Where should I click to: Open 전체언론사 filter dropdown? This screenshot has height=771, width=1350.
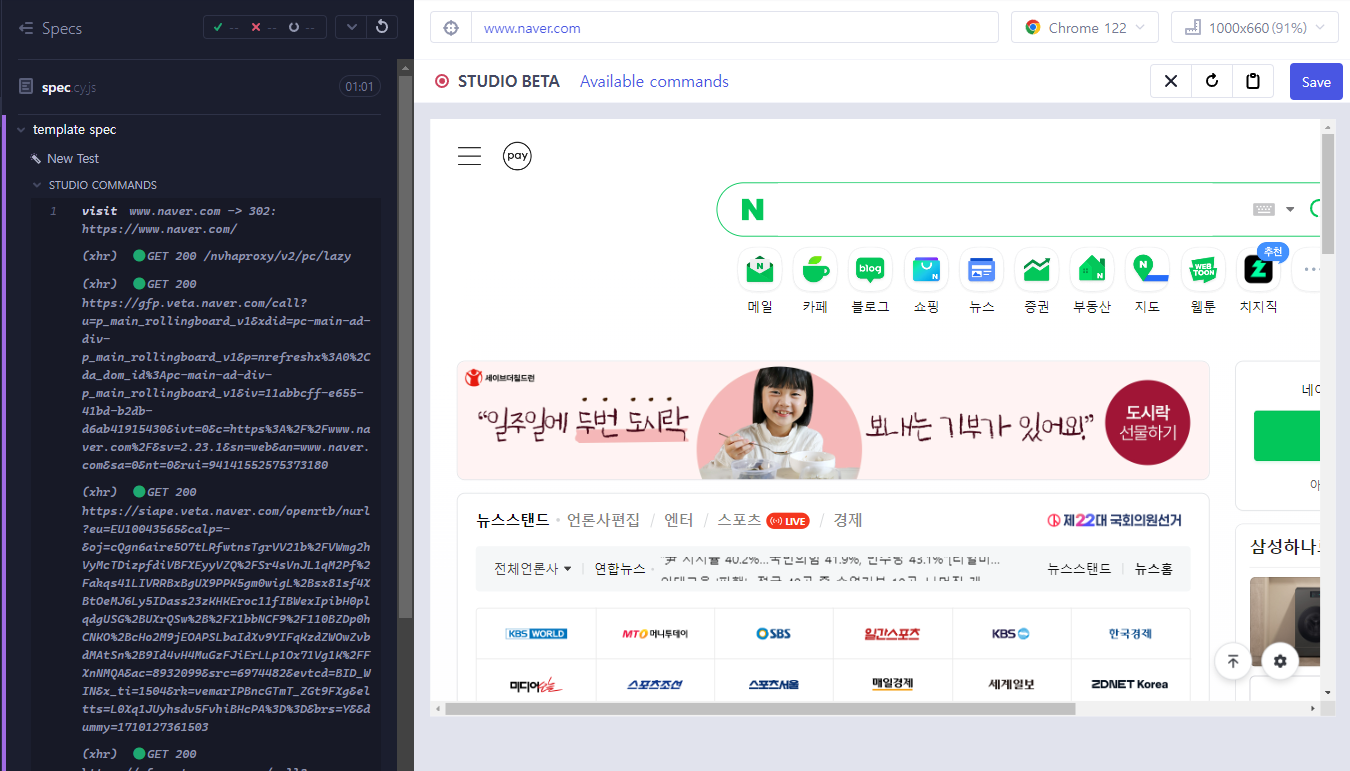point(533,569)
